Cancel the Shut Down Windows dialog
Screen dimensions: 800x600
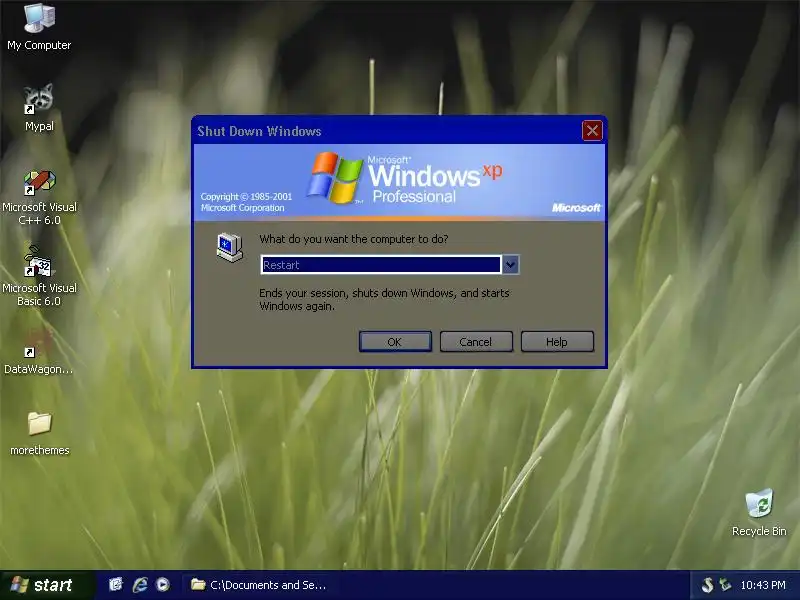pos(476,342)
